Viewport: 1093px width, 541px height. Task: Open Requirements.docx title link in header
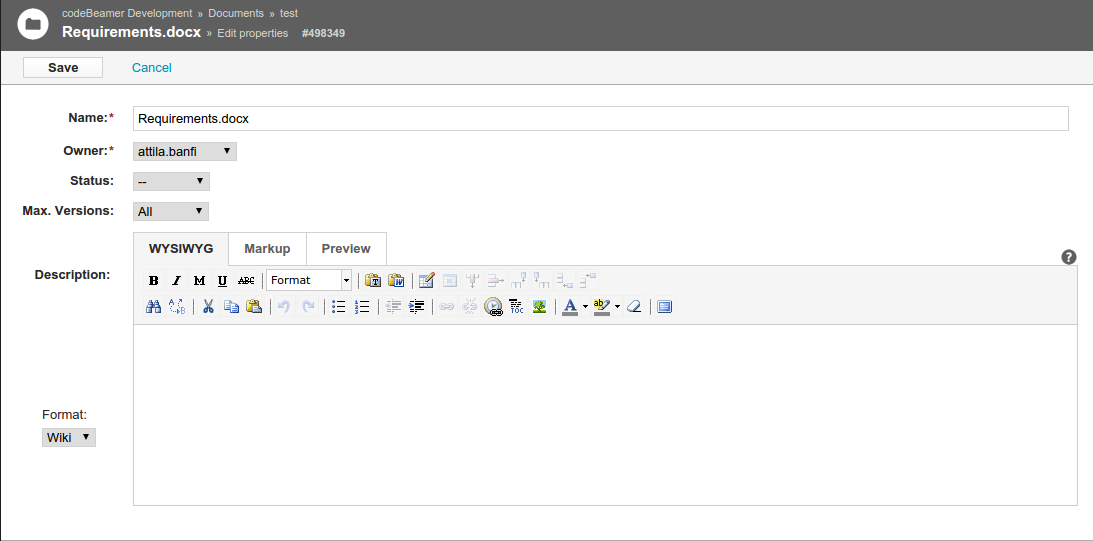131,32
